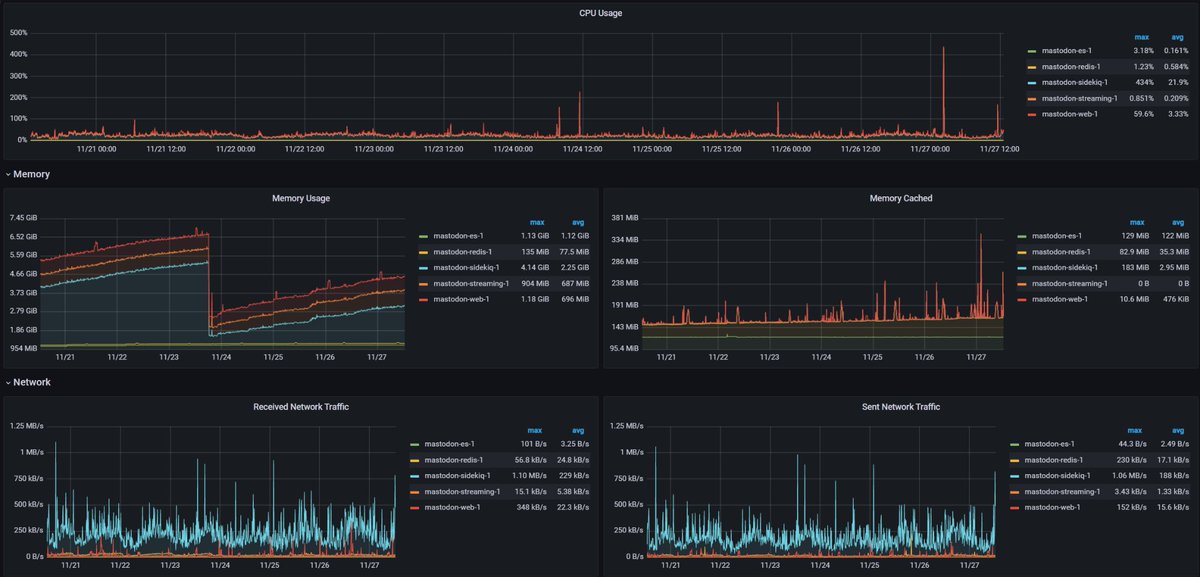
Task: Click the 82.9 MiB value in Memory Cached legend
Action: [x=1133, y=251]
